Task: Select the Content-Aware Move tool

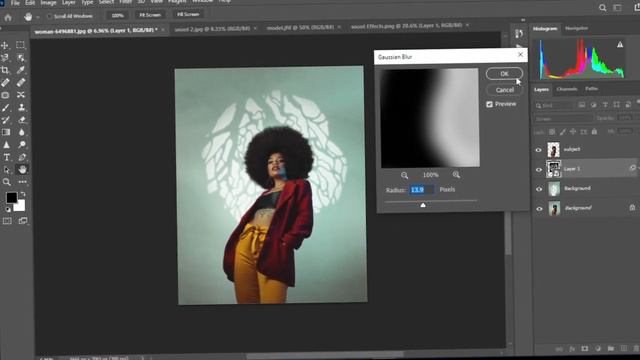Action: [21, 95]
